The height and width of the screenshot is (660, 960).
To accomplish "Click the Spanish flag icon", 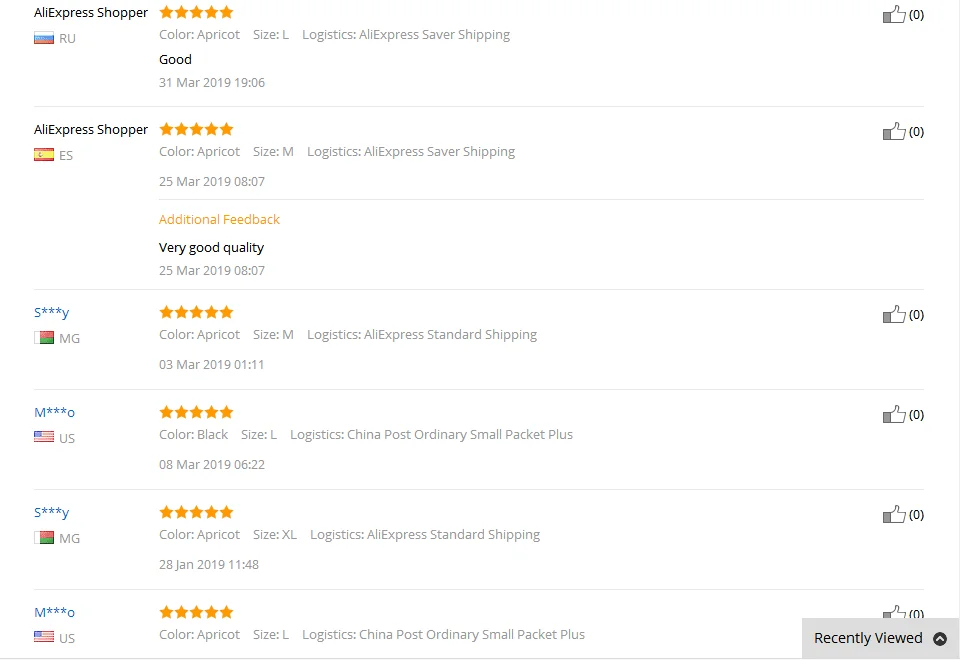I will coord(43,155).
